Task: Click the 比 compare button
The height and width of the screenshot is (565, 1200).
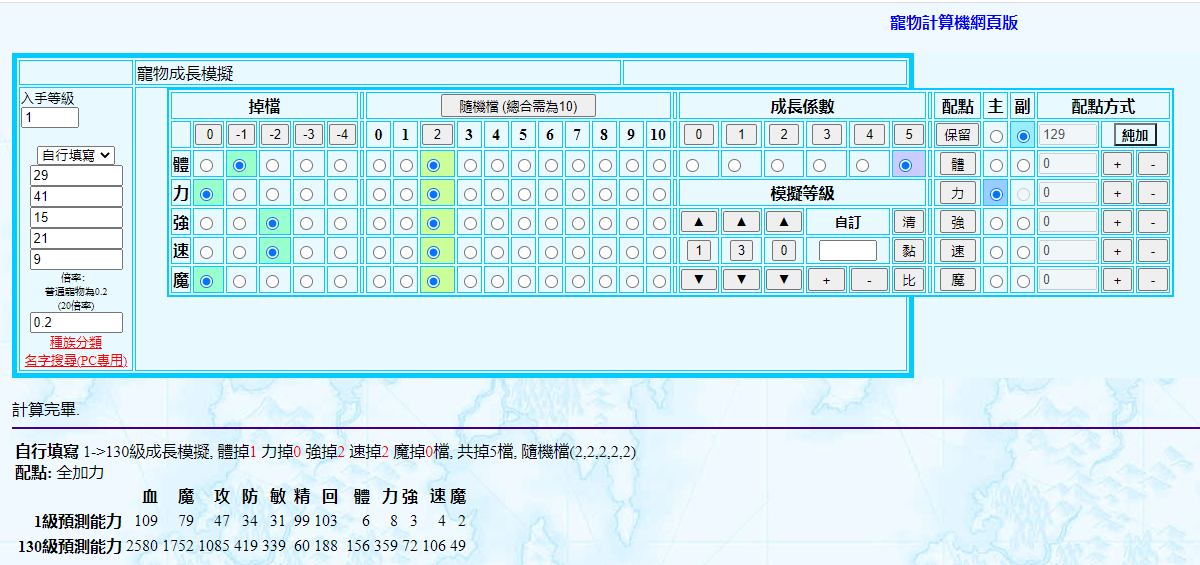Action: click(x=909, y=280)
